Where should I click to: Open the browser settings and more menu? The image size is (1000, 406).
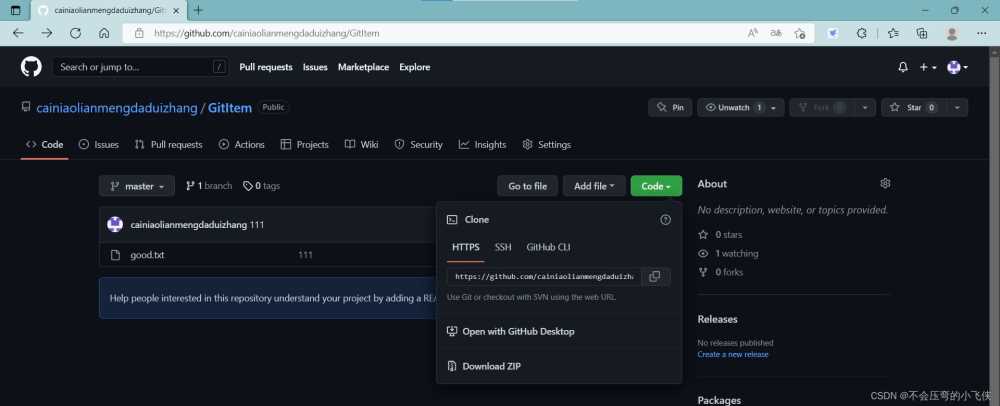tap(982, 33)
